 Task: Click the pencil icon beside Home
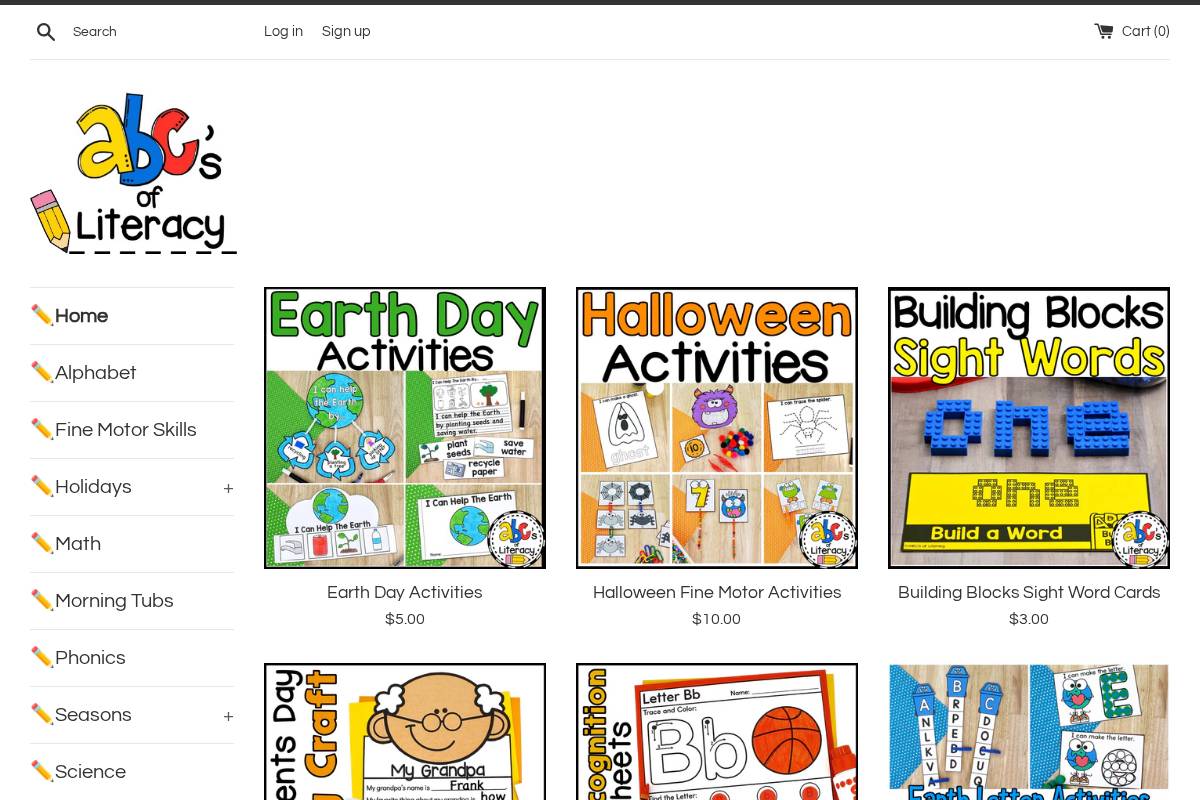(x=42, y=316)
